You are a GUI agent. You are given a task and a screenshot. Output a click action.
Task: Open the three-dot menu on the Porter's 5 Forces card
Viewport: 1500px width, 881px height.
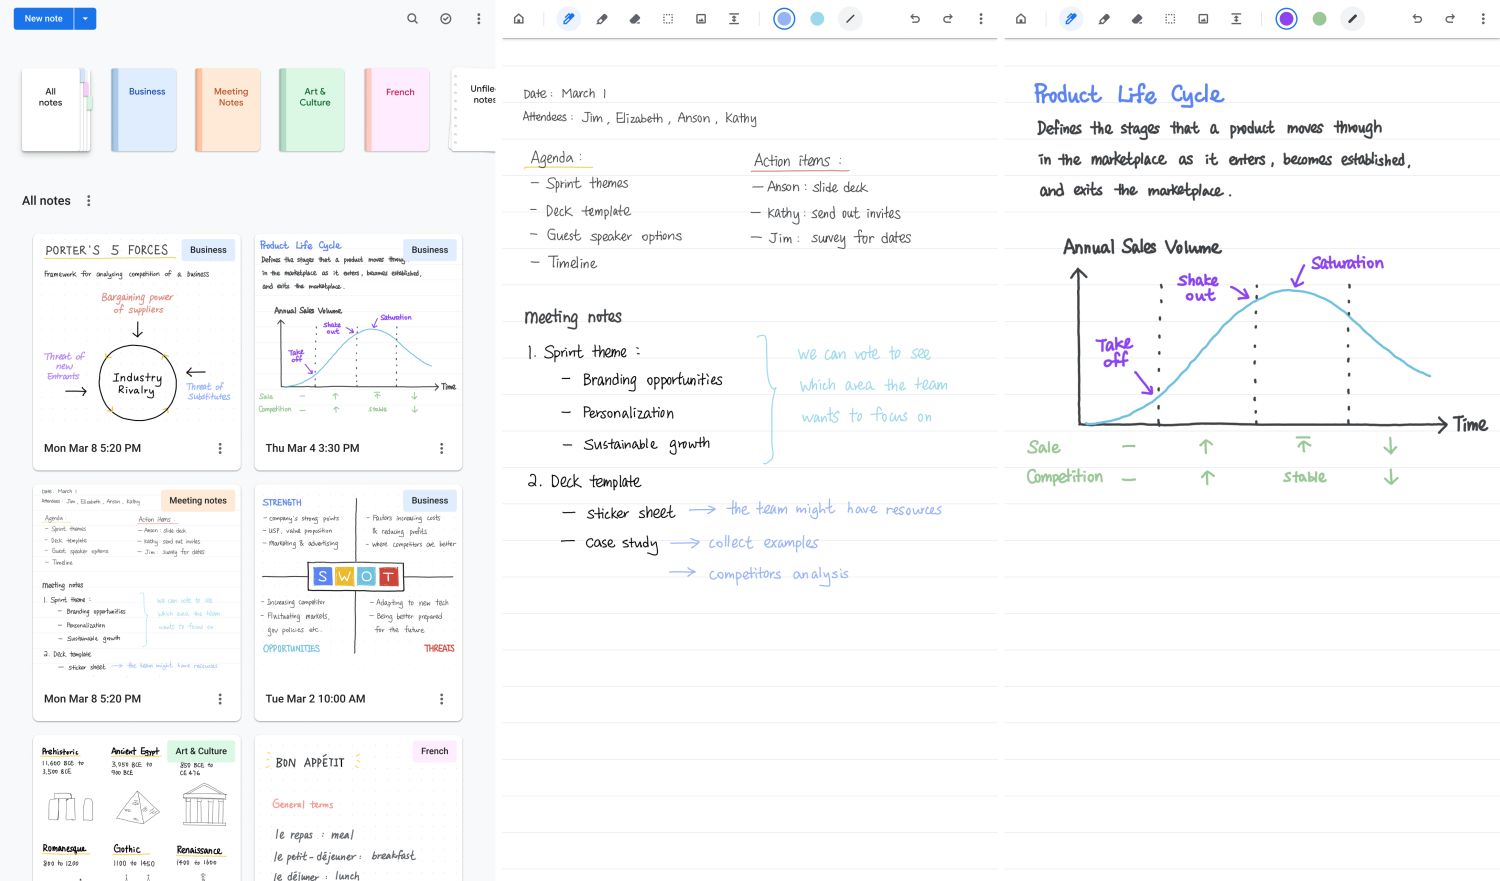pyautogui.click(x=220, y=449)
